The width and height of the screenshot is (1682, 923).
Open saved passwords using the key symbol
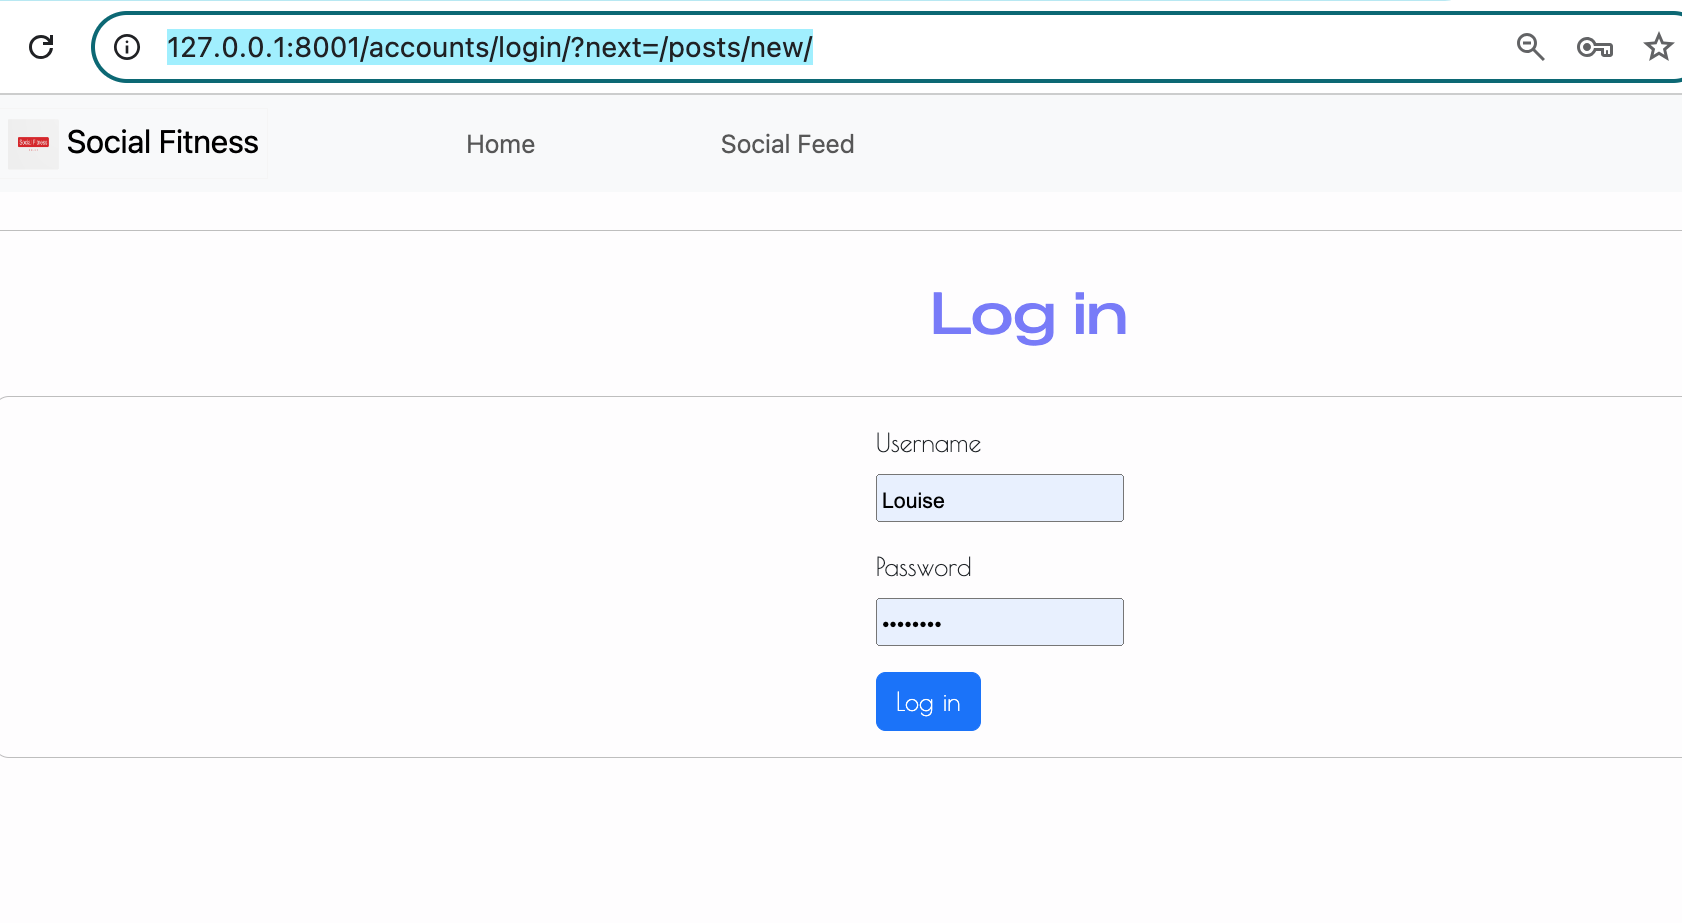[x=1594, y=47]
